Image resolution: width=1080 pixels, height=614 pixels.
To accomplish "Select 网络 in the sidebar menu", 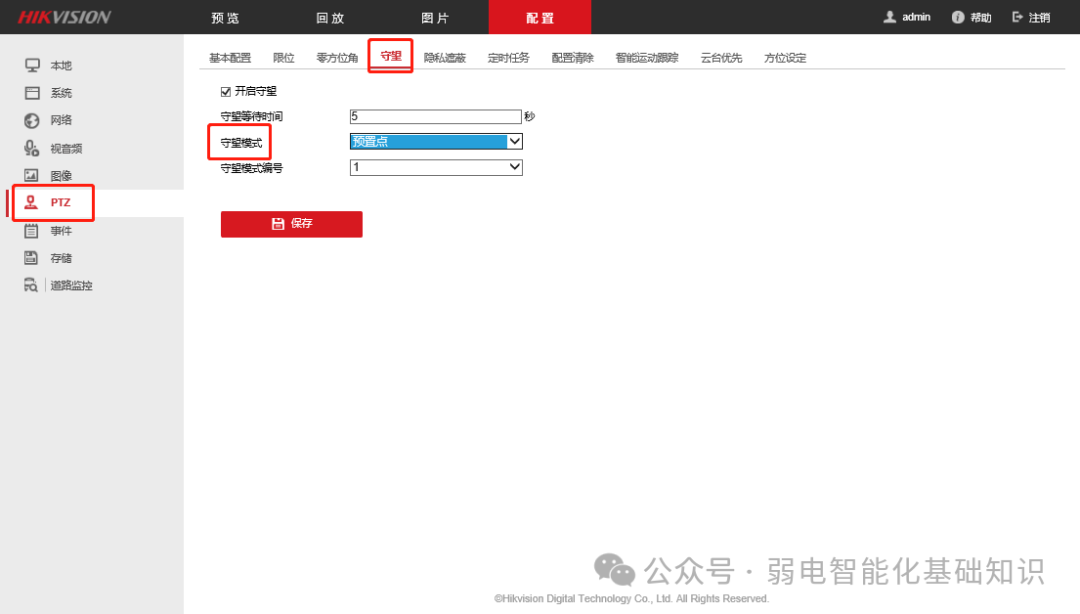I will pyautogui.click(x=61, y=120).
